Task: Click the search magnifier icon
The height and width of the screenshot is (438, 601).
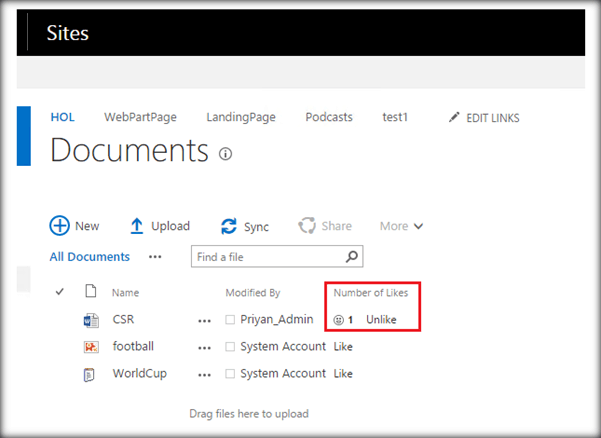Action: click(351, 257)
